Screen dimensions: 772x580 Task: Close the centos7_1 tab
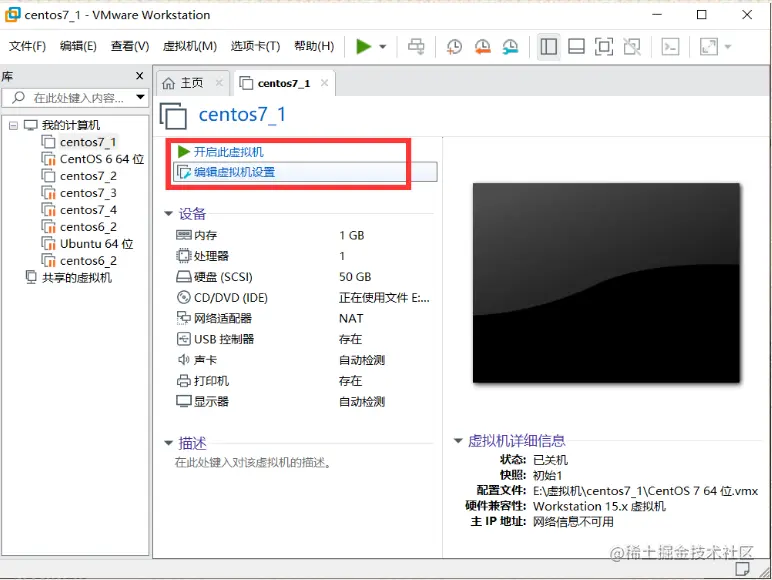pos(324,83)
